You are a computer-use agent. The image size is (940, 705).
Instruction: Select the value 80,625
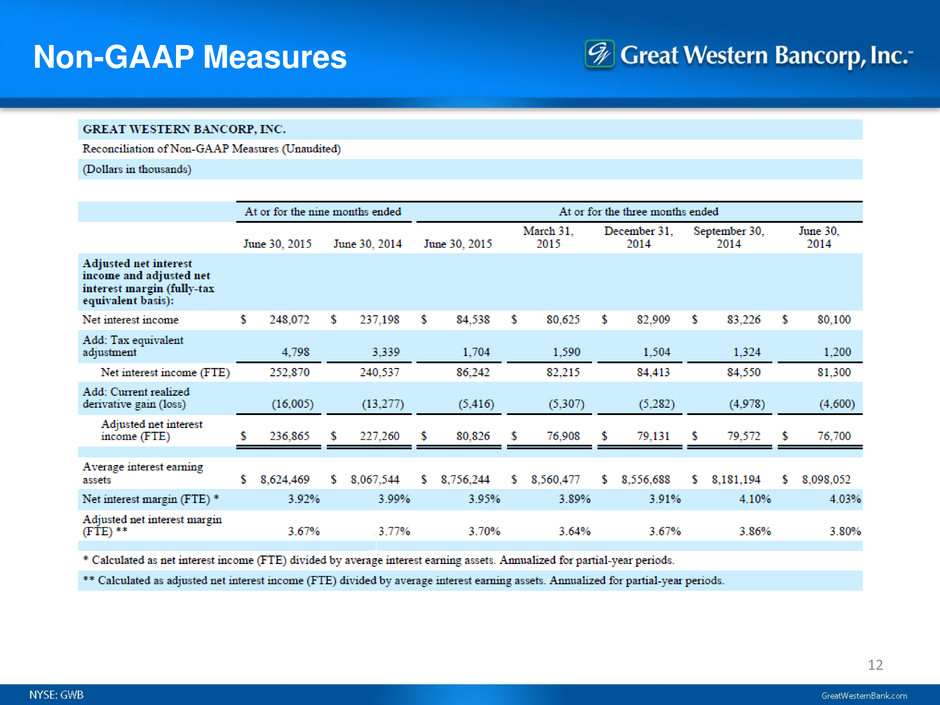pos(563,320)
